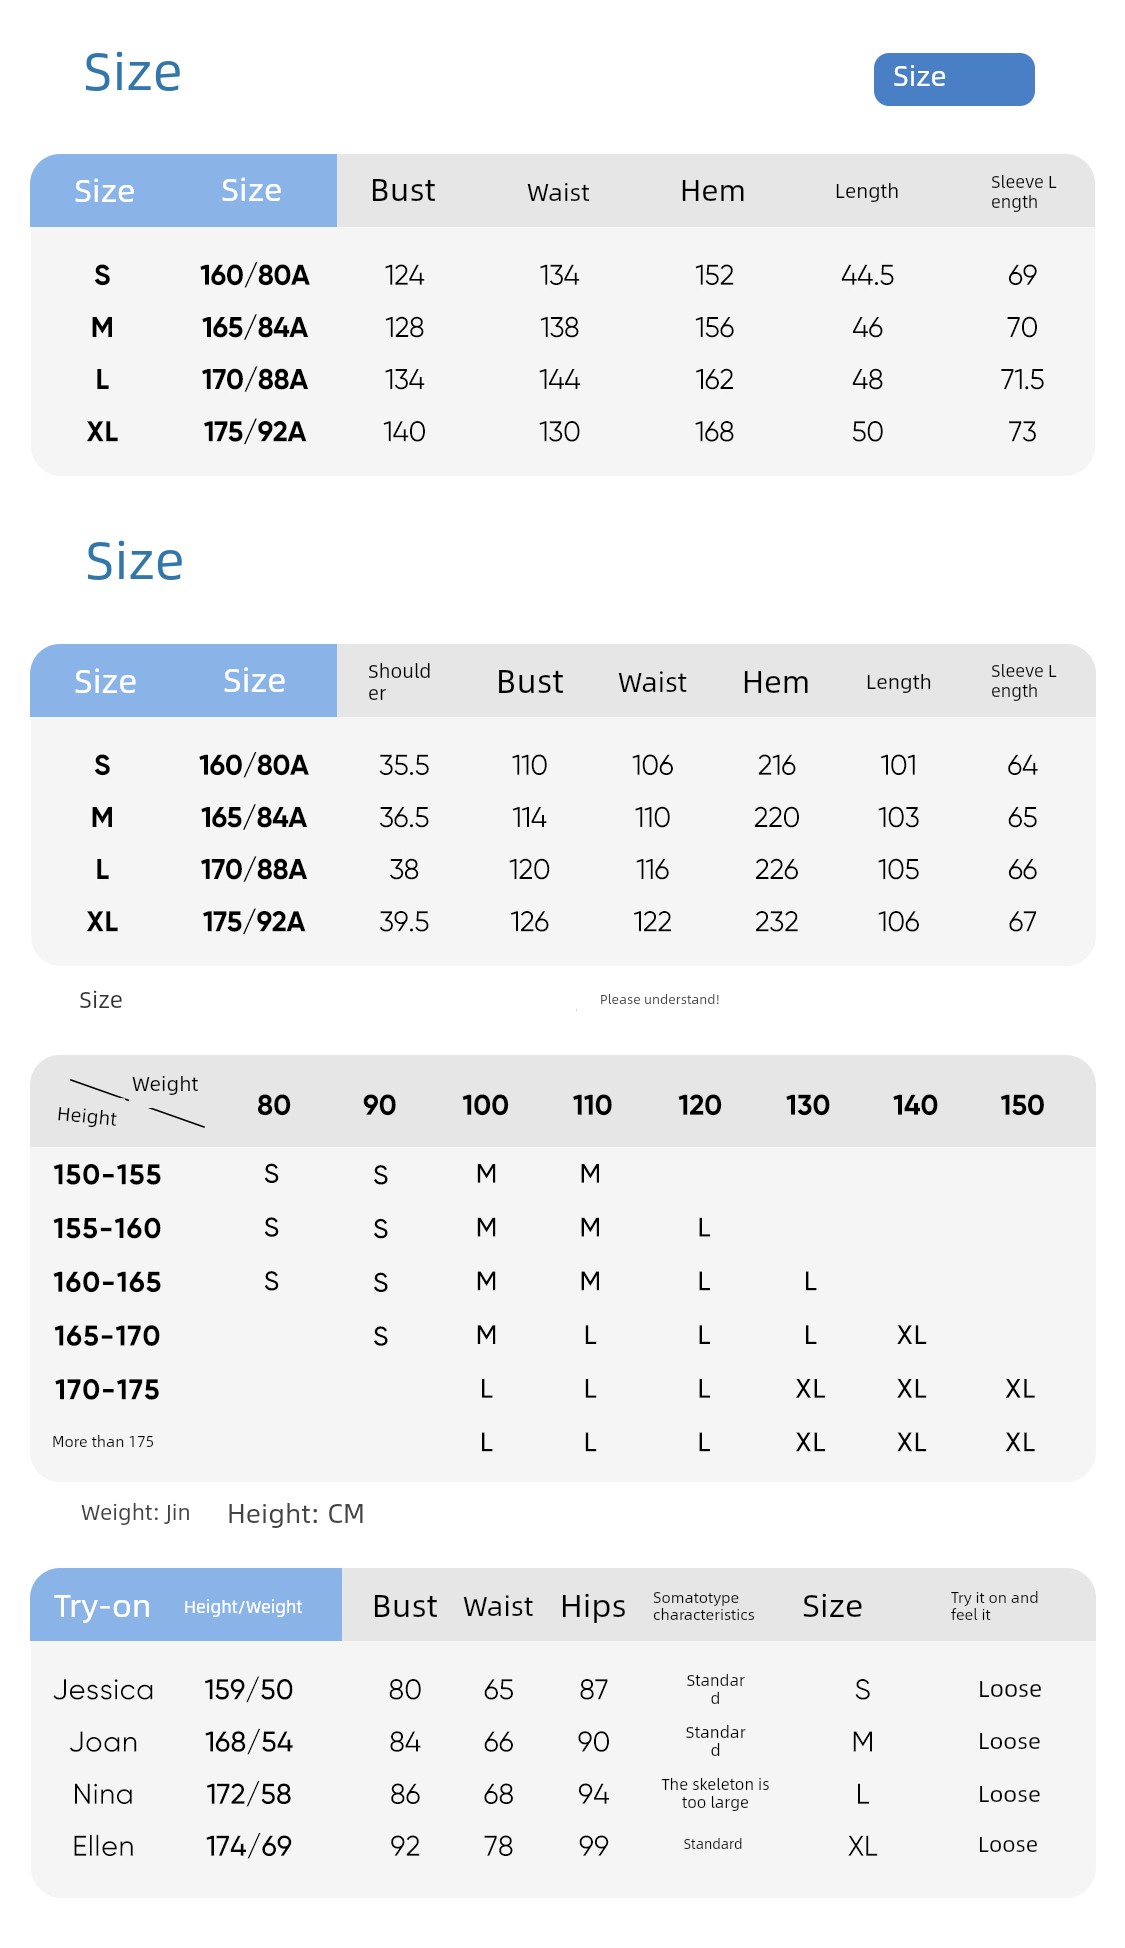Click the 150-155 height row label
Viewport: 1125px width, 1948px height.
point(107,1175)
